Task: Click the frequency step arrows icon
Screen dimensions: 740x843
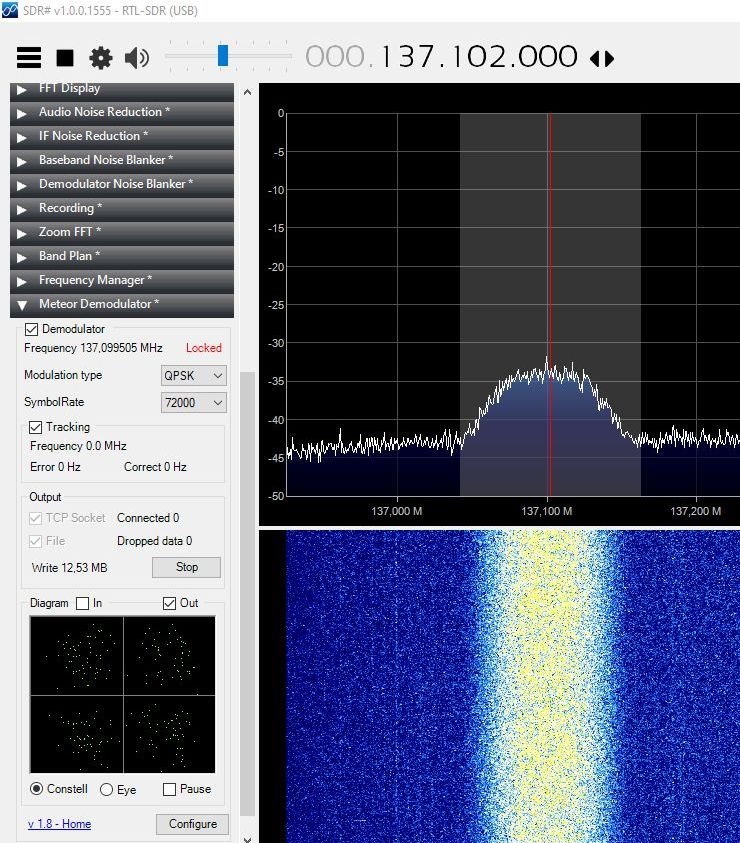Action: click(602, 58)
